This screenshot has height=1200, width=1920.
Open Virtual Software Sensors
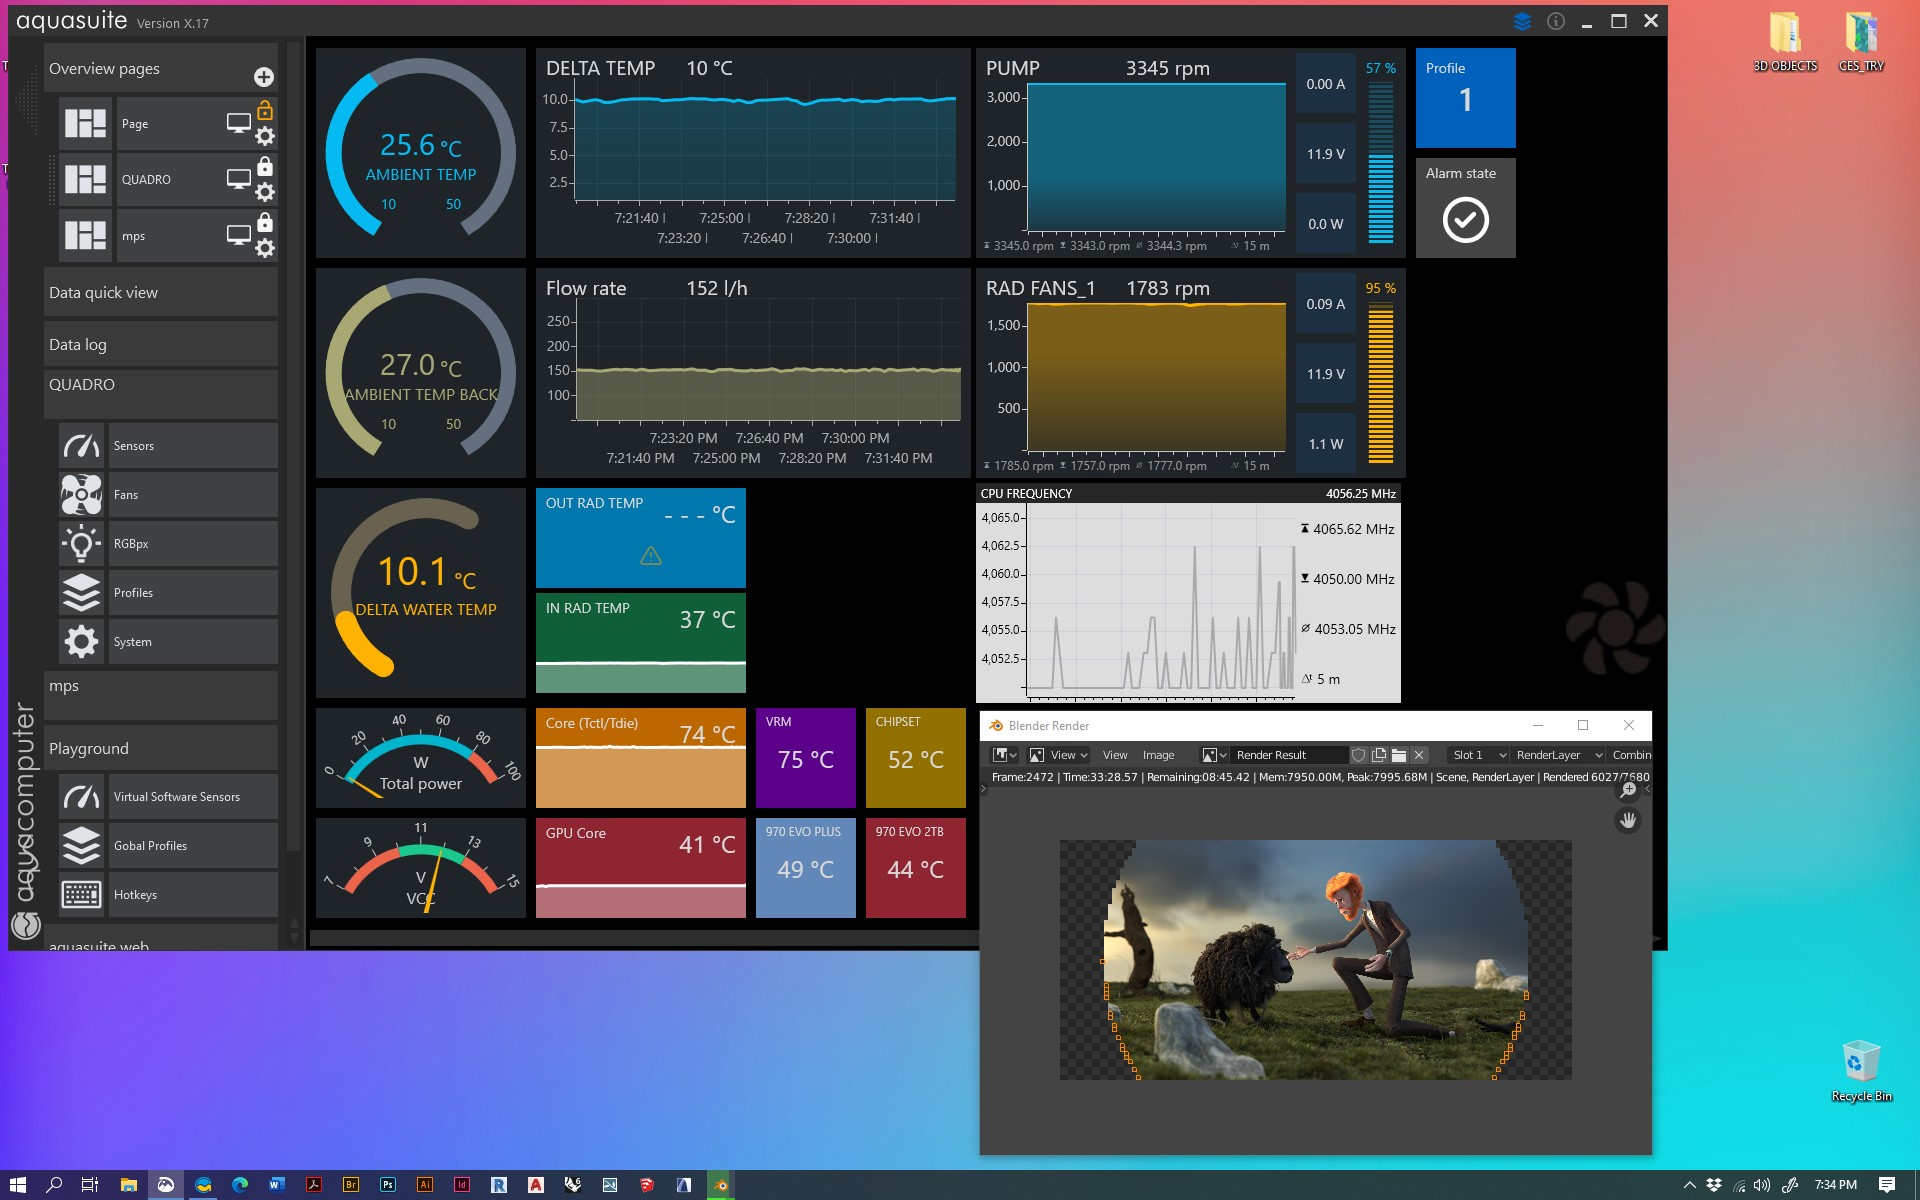177,797
